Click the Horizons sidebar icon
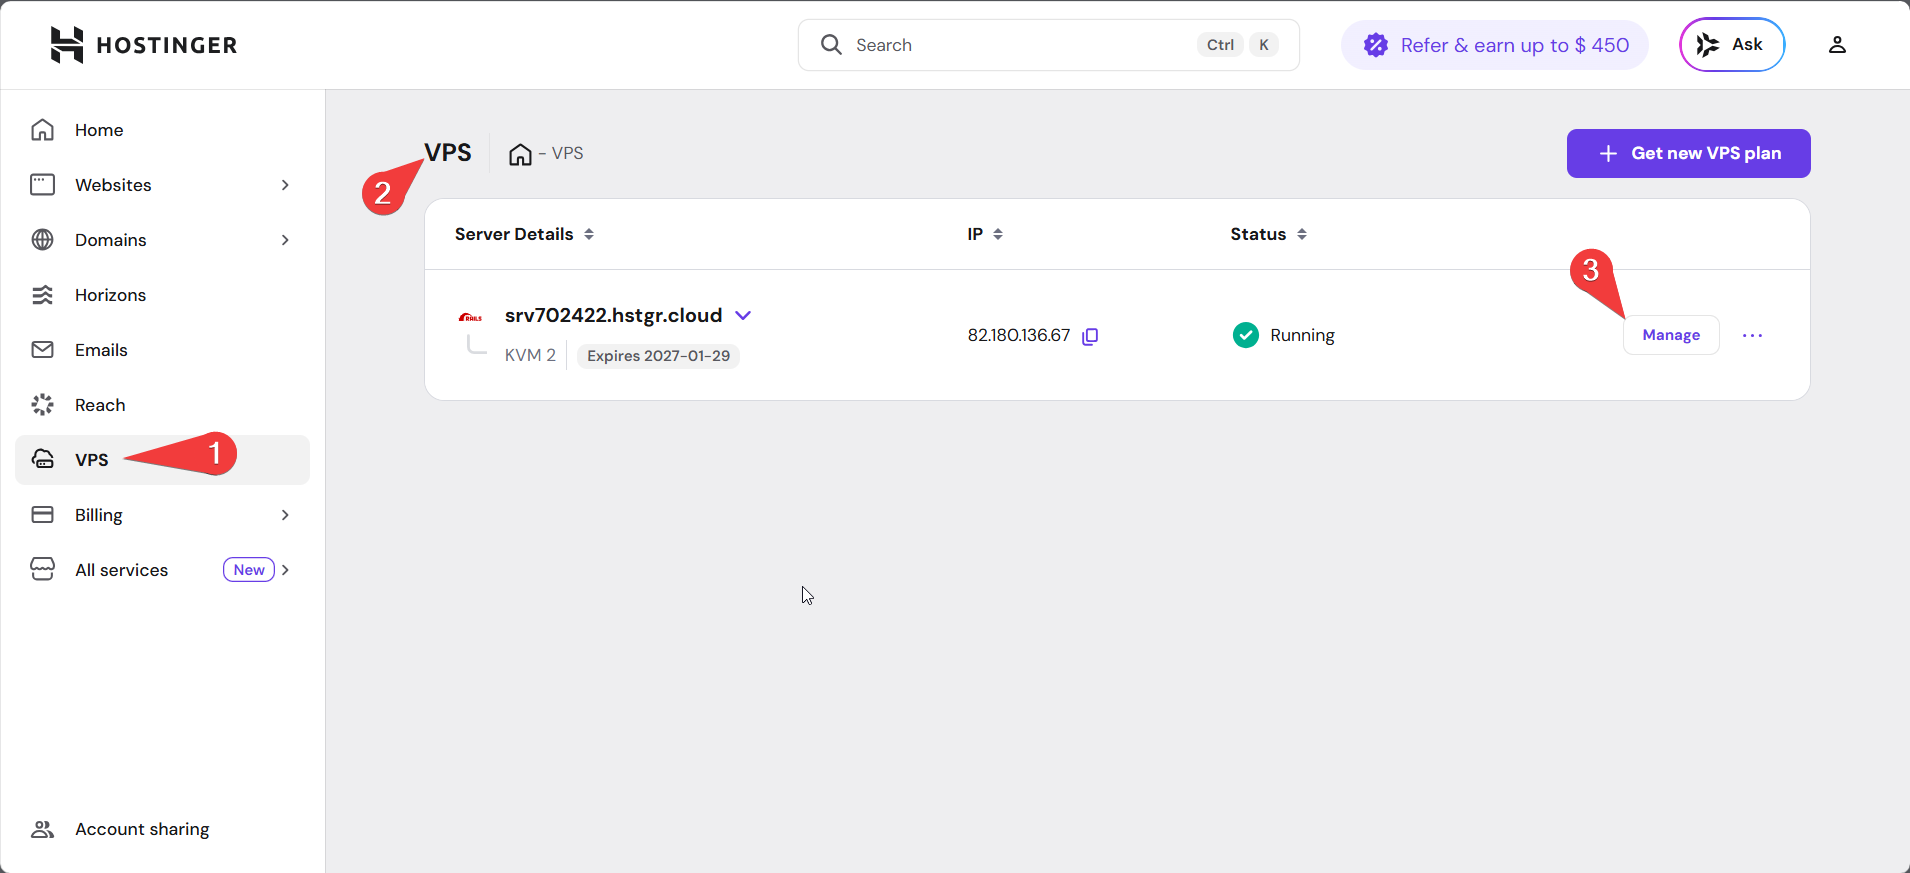This screenshot has width=1910, height=873. [x=42, y=295]
